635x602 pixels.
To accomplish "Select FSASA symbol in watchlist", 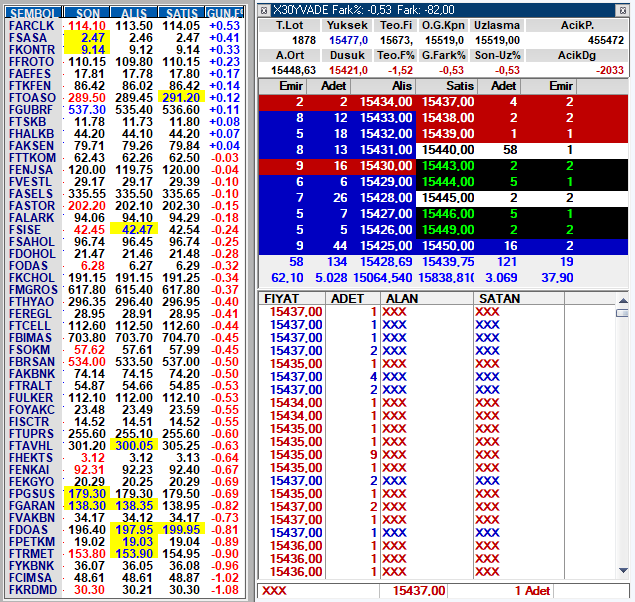I will [x=28, y=38].
